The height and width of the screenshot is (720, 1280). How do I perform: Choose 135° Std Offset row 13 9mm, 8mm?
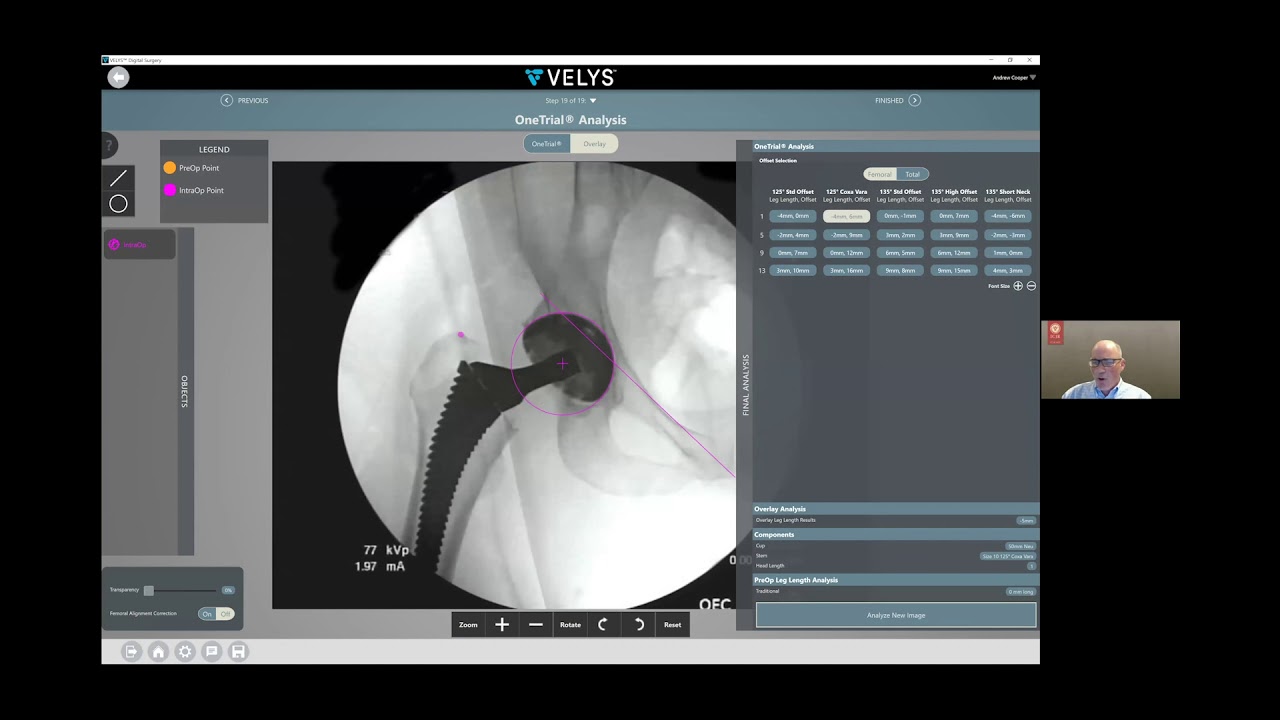coord(900,270)
